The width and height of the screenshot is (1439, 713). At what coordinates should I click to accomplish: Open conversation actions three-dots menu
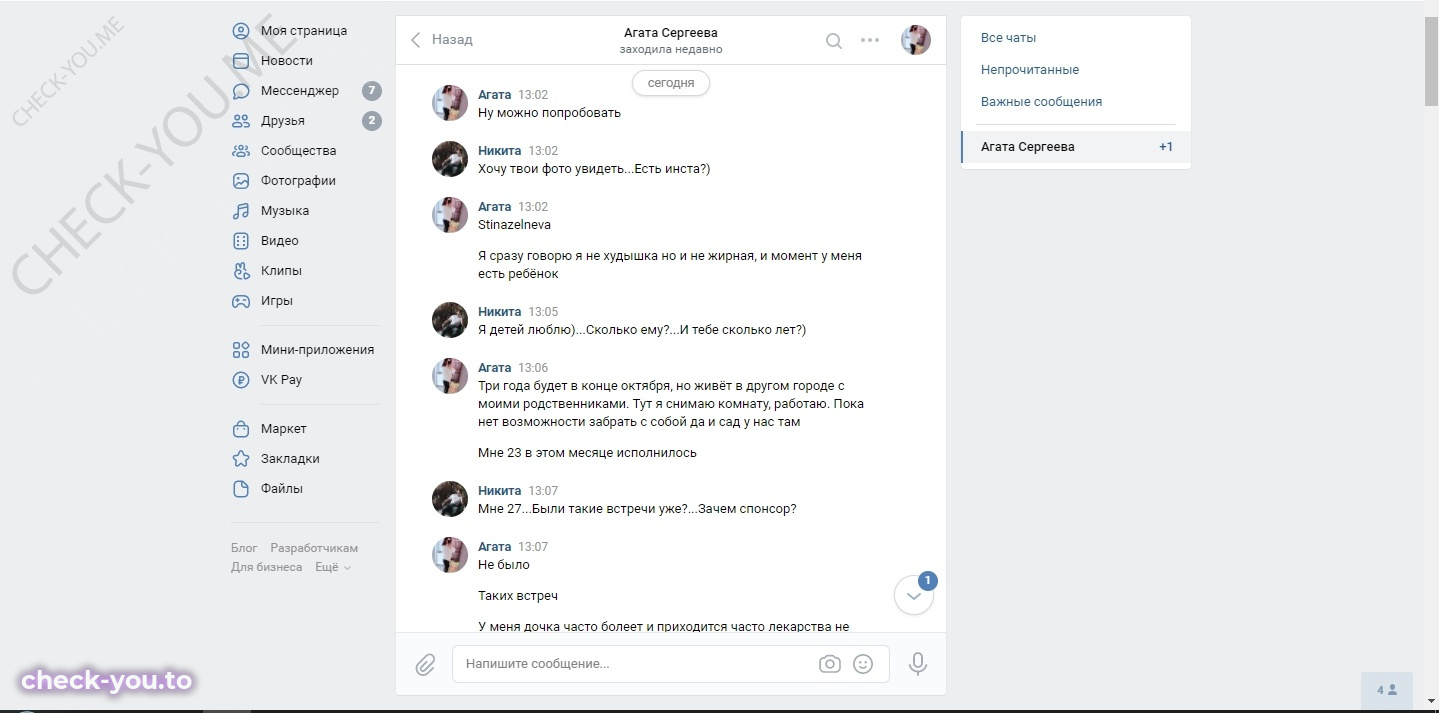coord(870,41)
